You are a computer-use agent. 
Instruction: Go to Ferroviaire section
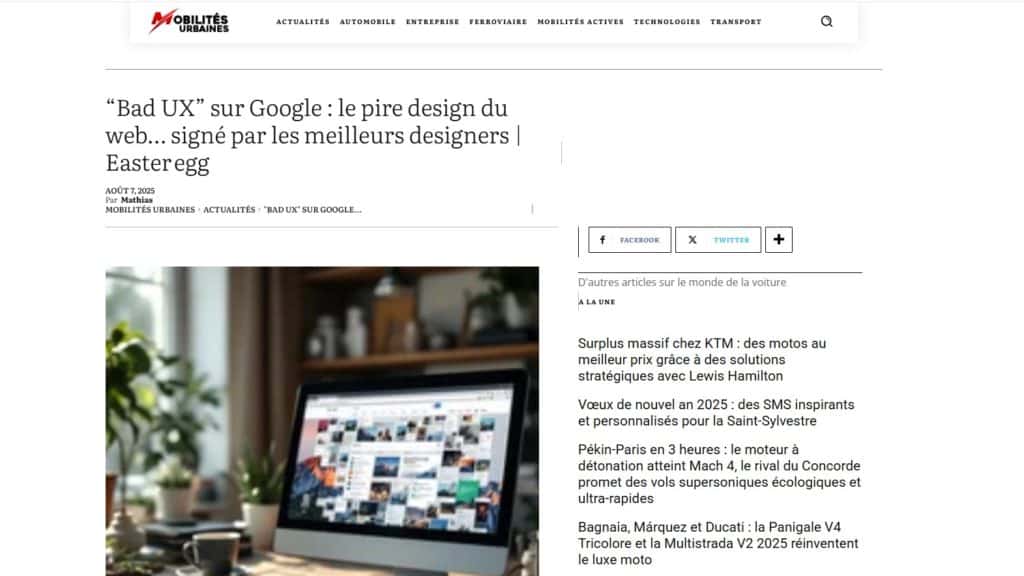pos(498,22)
